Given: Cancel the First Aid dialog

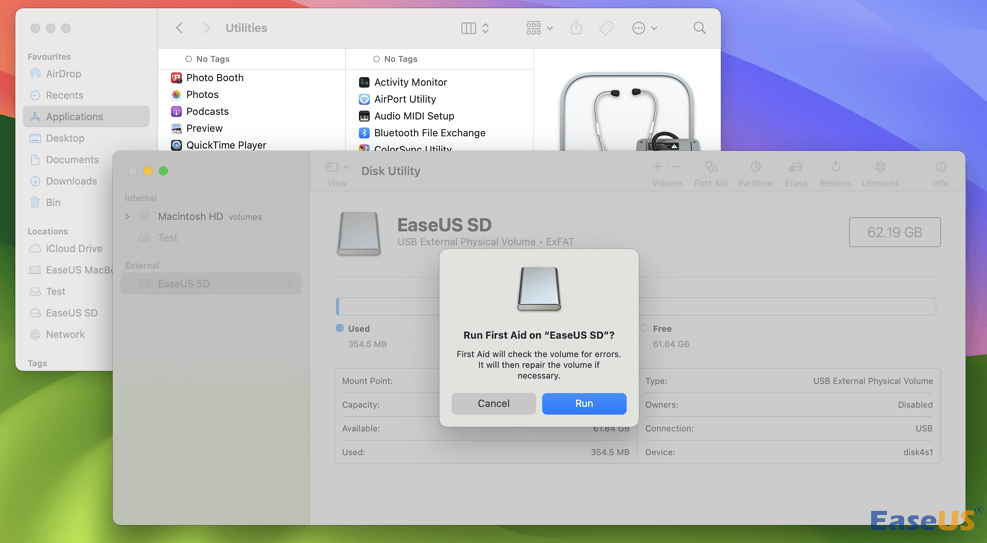Looking at the screenshot, I should 493,403.
